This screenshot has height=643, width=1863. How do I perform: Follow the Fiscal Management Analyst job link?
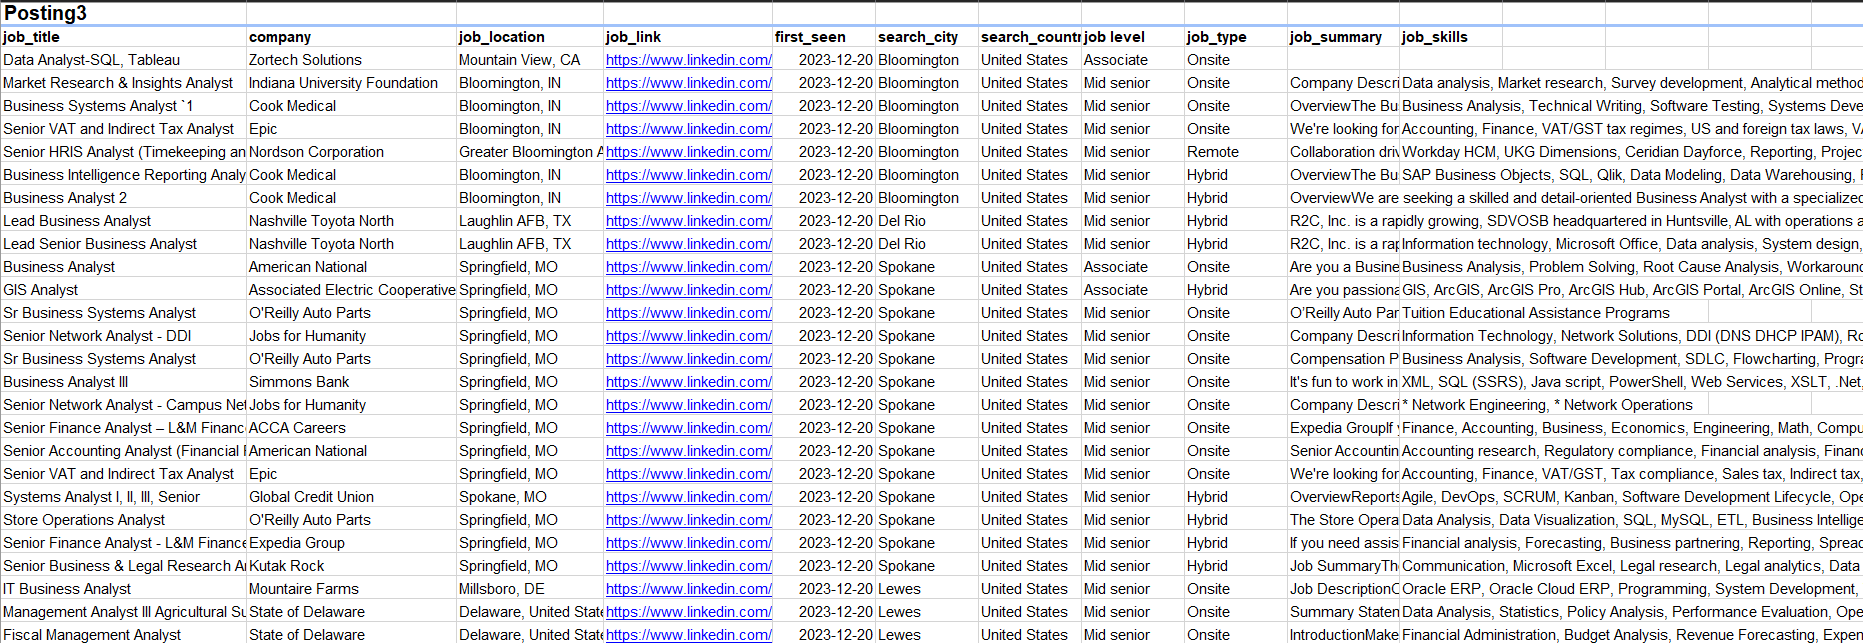688,635
